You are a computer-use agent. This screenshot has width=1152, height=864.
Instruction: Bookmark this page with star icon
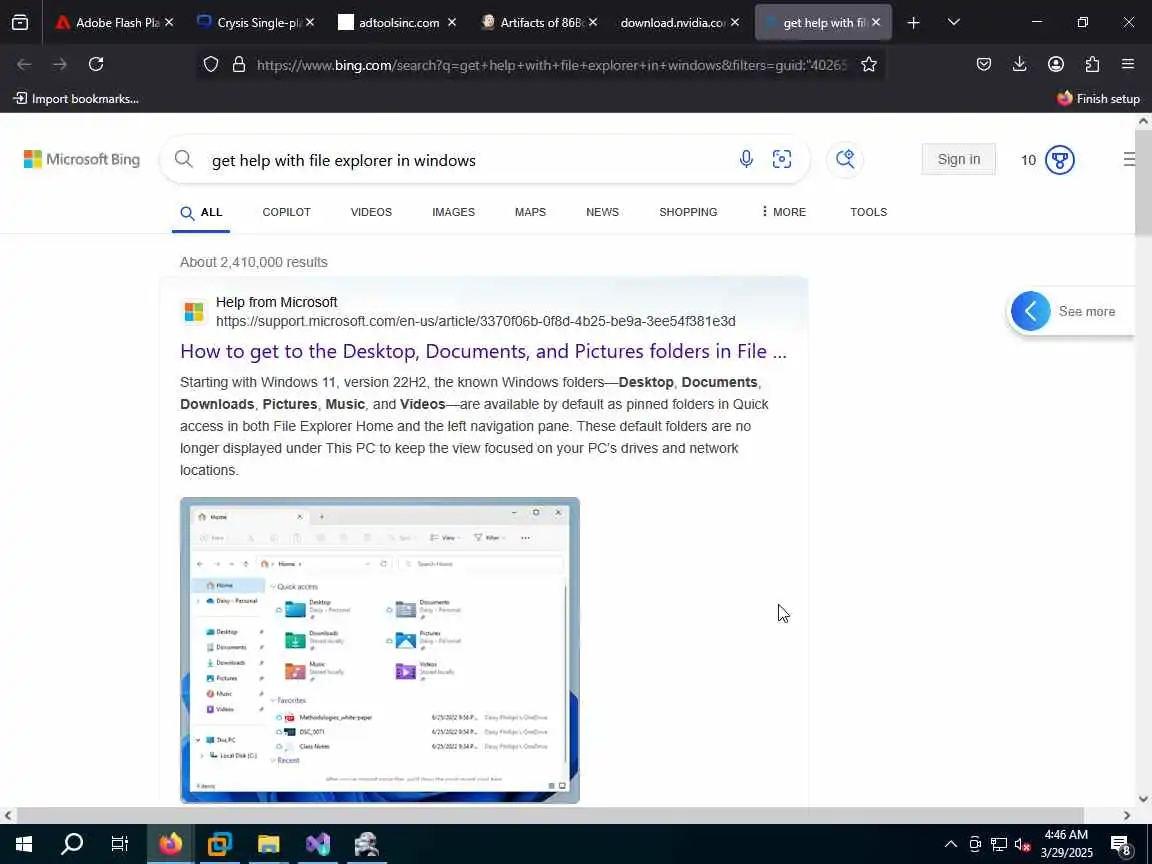click(x=868, y=65)
